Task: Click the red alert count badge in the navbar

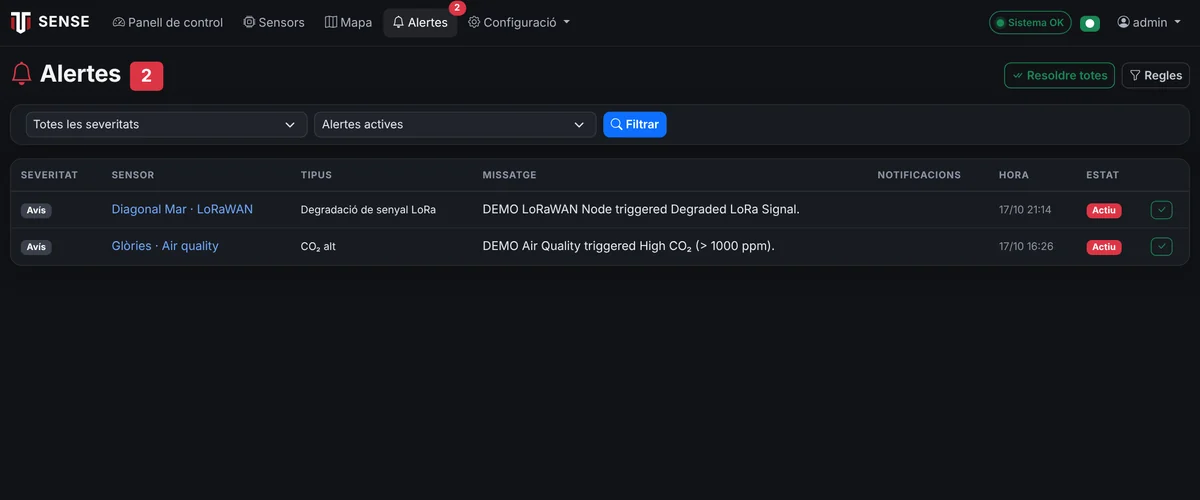Action: coord(457,8)
